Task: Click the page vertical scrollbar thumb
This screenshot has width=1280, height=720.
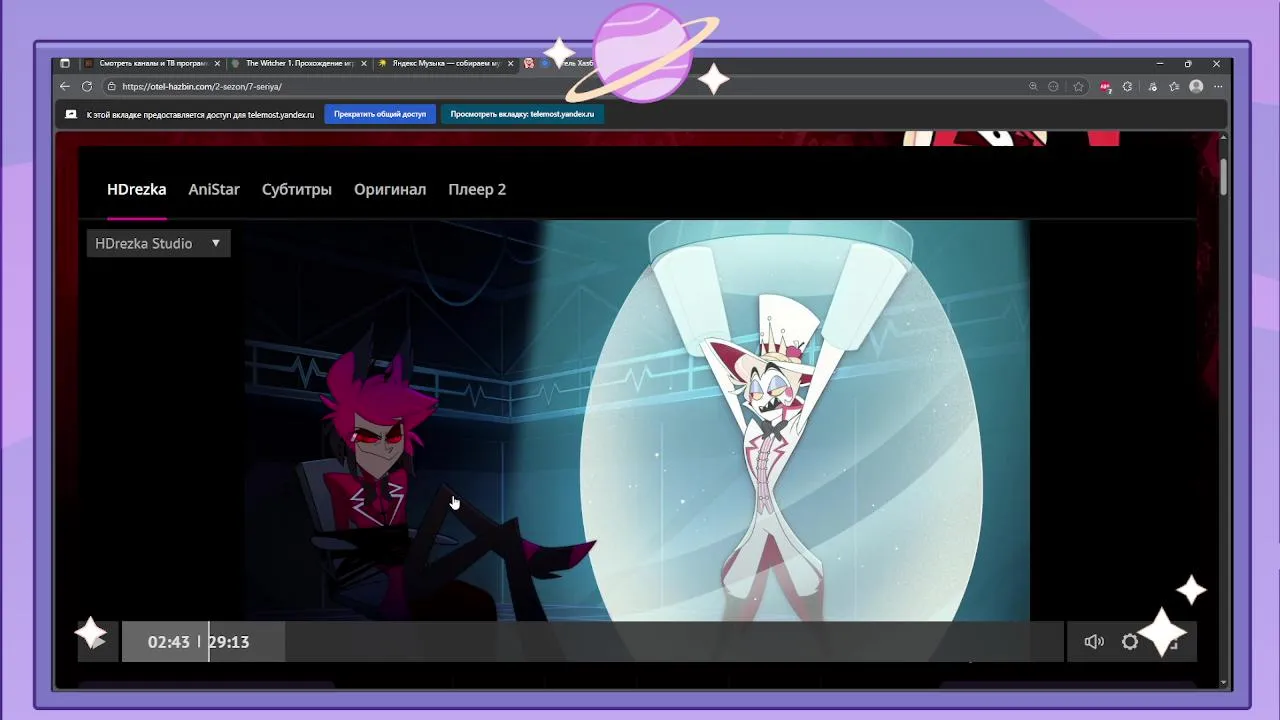Action: [x=1224, y=176]
